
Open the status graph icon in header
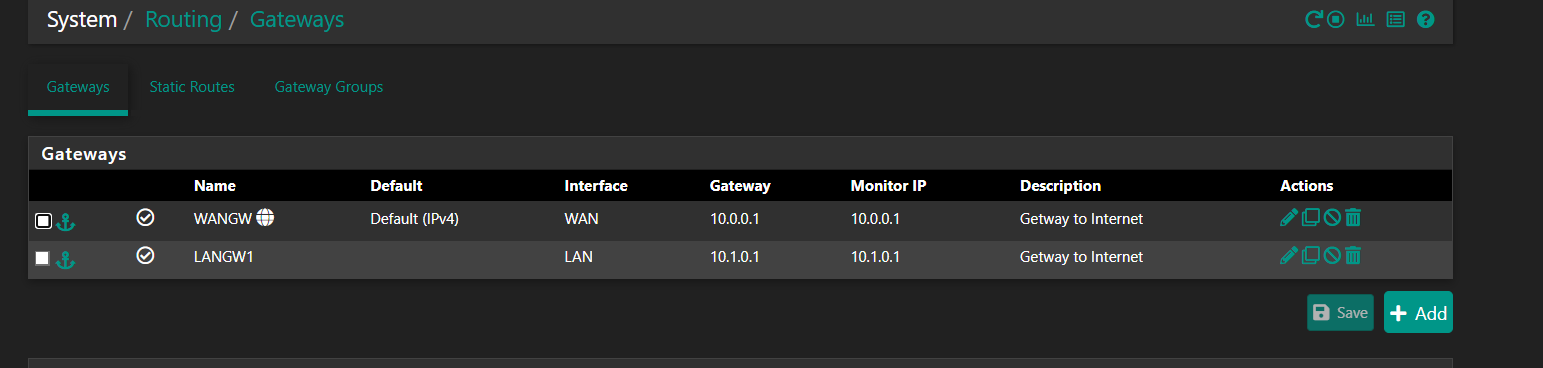1365,19
